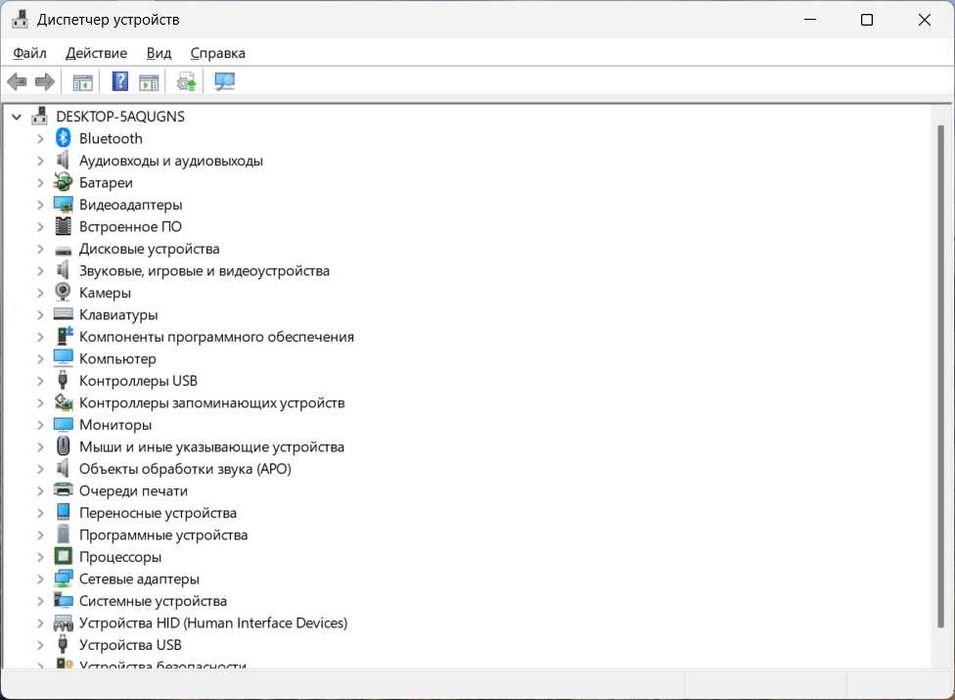The width and height of the screenshot is (955, 700).
Task: Click the icon next to Компоненты программного обеспечения
Action: (64, 336)
